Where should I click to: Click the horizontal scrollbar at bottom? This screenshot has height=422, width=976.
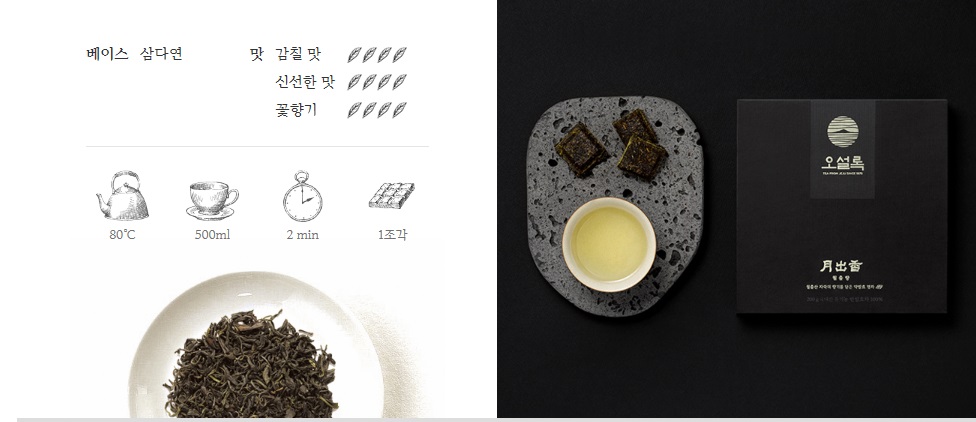click(x=496, y=420)
